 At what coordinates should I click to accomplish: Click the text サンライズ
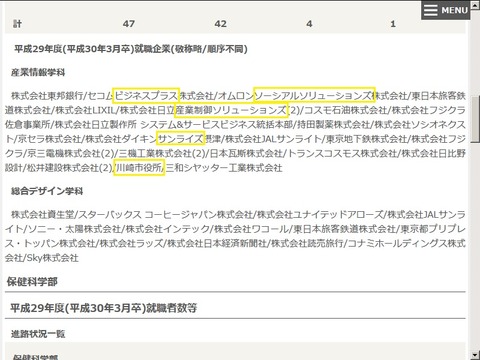pos(180,139)
